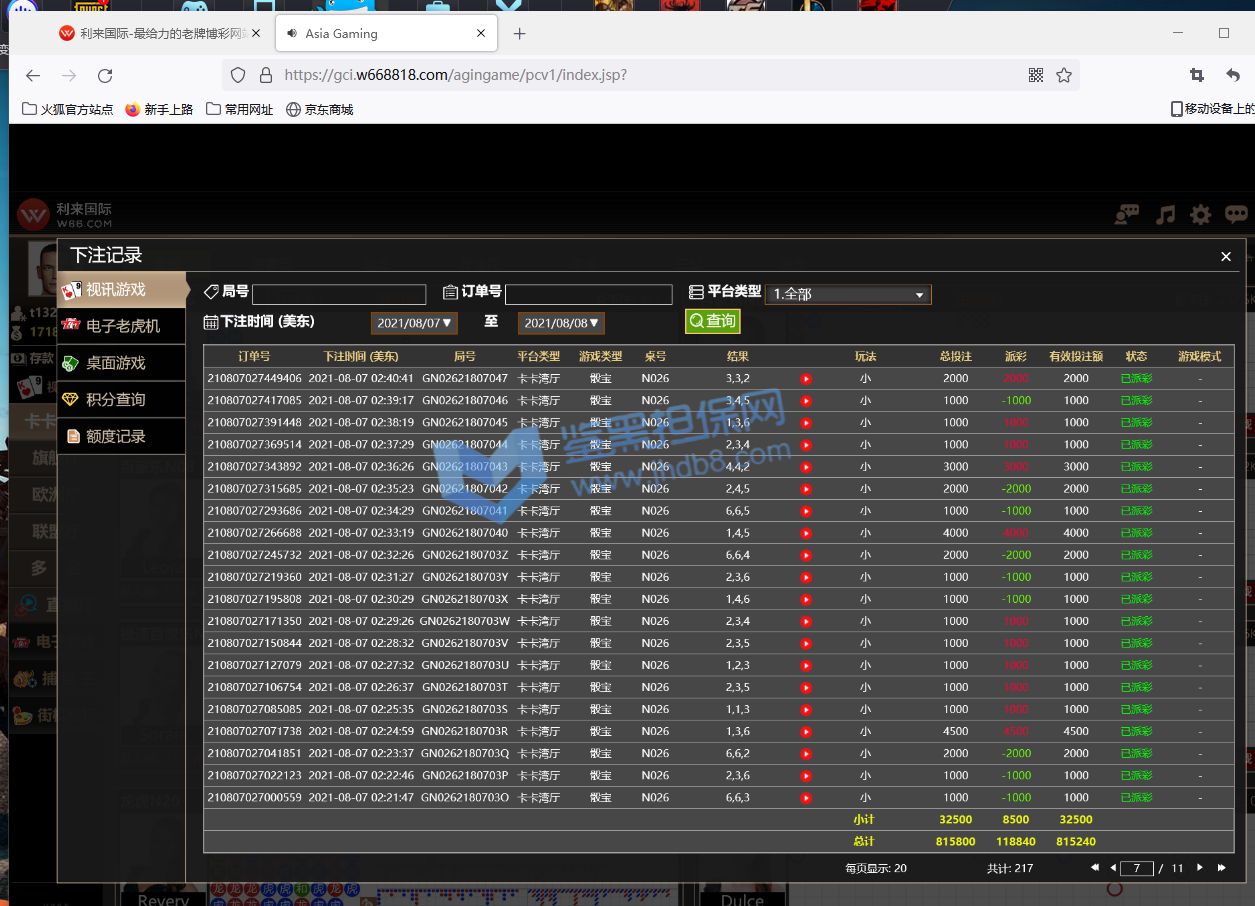Play video replay for order 210807027449406

pyautogui.click(x=806, y=379)
